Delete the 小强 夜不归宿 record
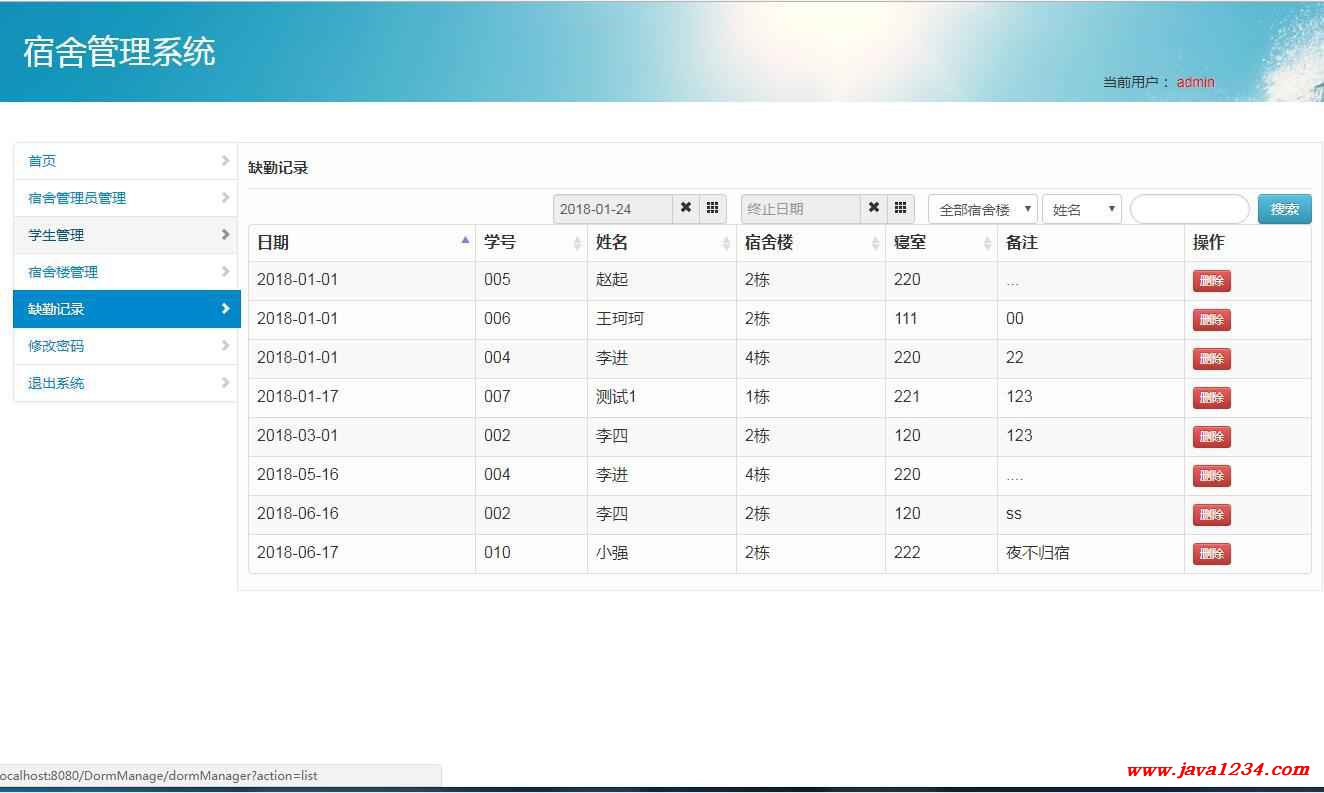 click(1211, 554)
